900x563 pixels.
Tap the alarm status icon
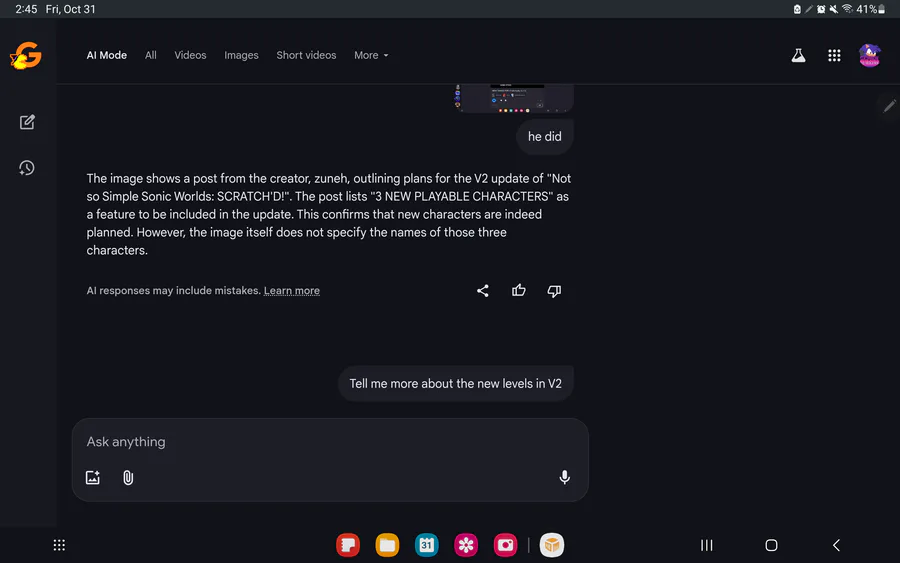coord(821,9)
